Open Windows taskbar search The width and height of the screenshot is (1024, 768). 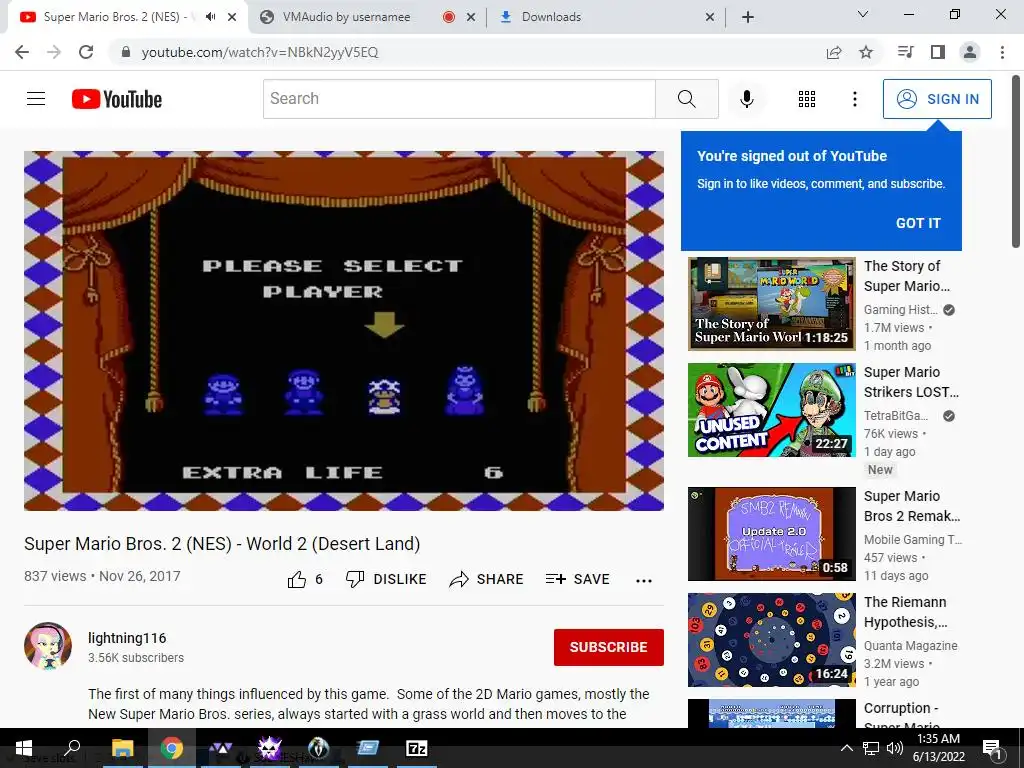(x=72, y=748)
